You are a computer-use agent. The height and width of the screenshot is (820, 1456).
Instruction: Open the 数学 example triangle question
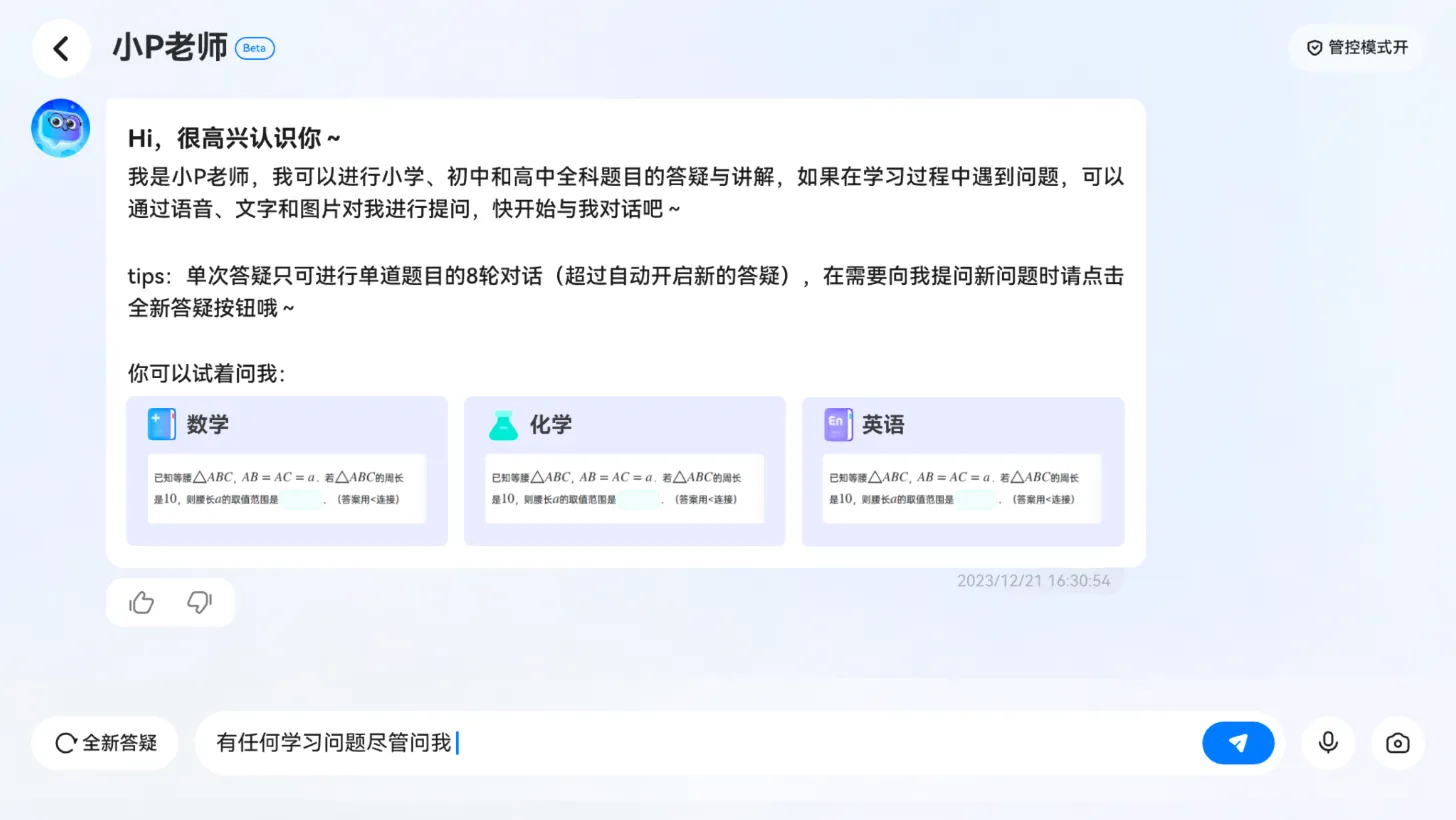point(287,487)
